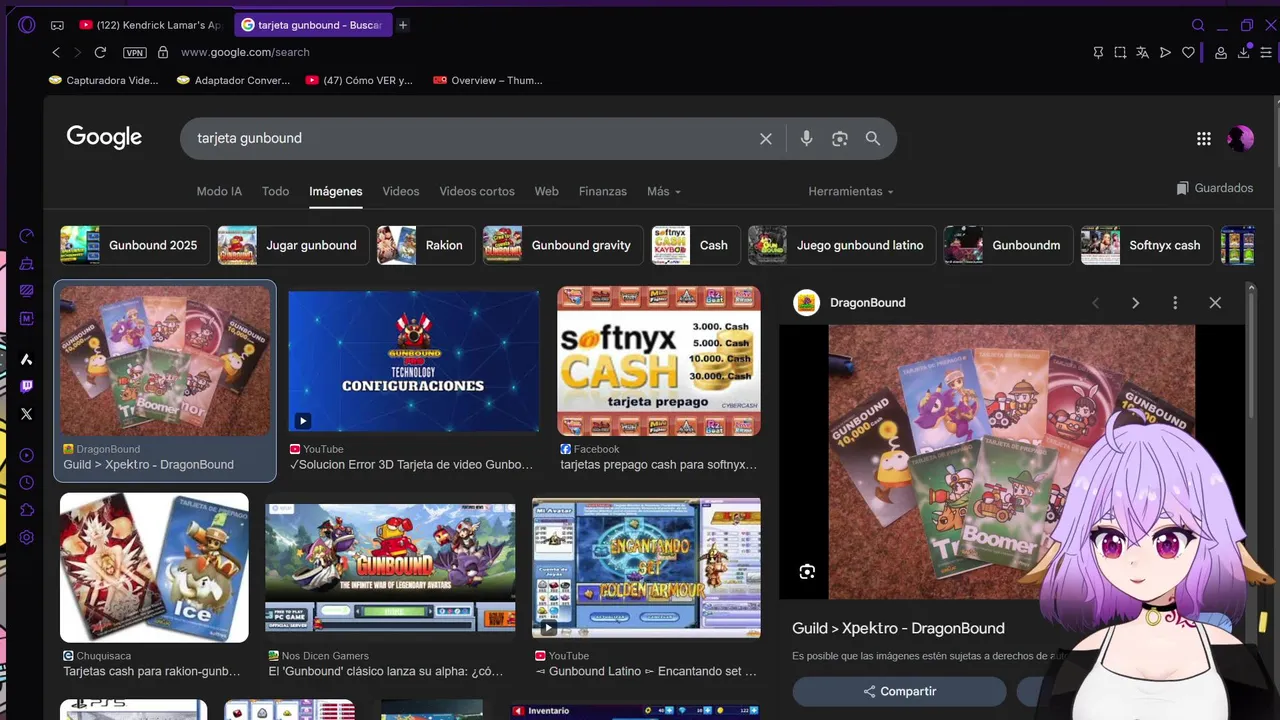The width and height of the screenshot is (1280, 720).
Task: Open Google Lens image search icon
Action: [840, 139]
